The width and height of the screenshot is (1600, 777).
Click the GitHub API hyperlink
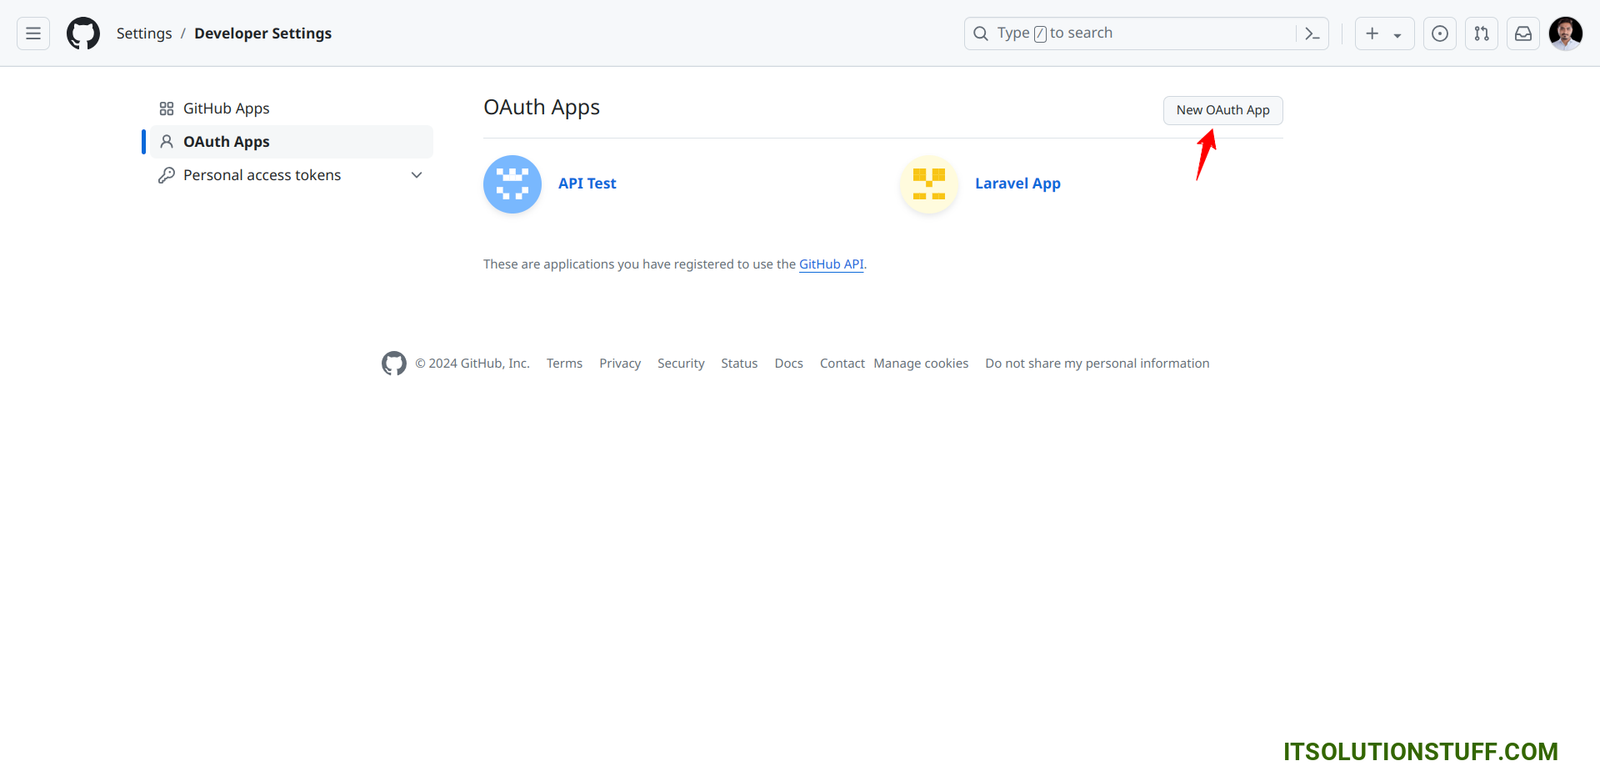pyautogui.click(x=831, y=264)
